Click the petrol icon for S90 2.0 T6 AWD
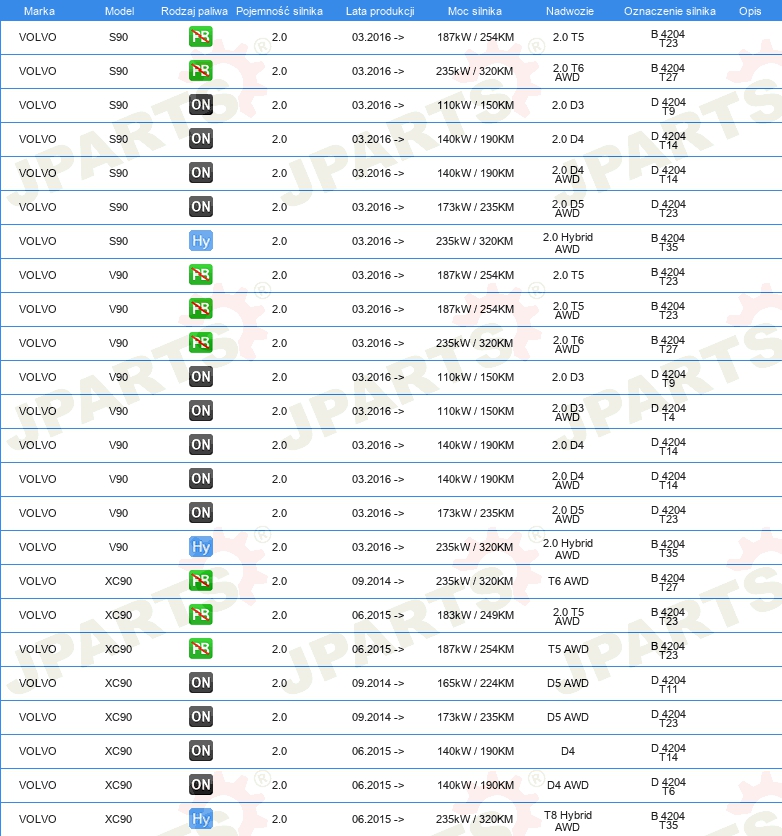This screenshot has width=782, height=836. (x=200, y=71)
